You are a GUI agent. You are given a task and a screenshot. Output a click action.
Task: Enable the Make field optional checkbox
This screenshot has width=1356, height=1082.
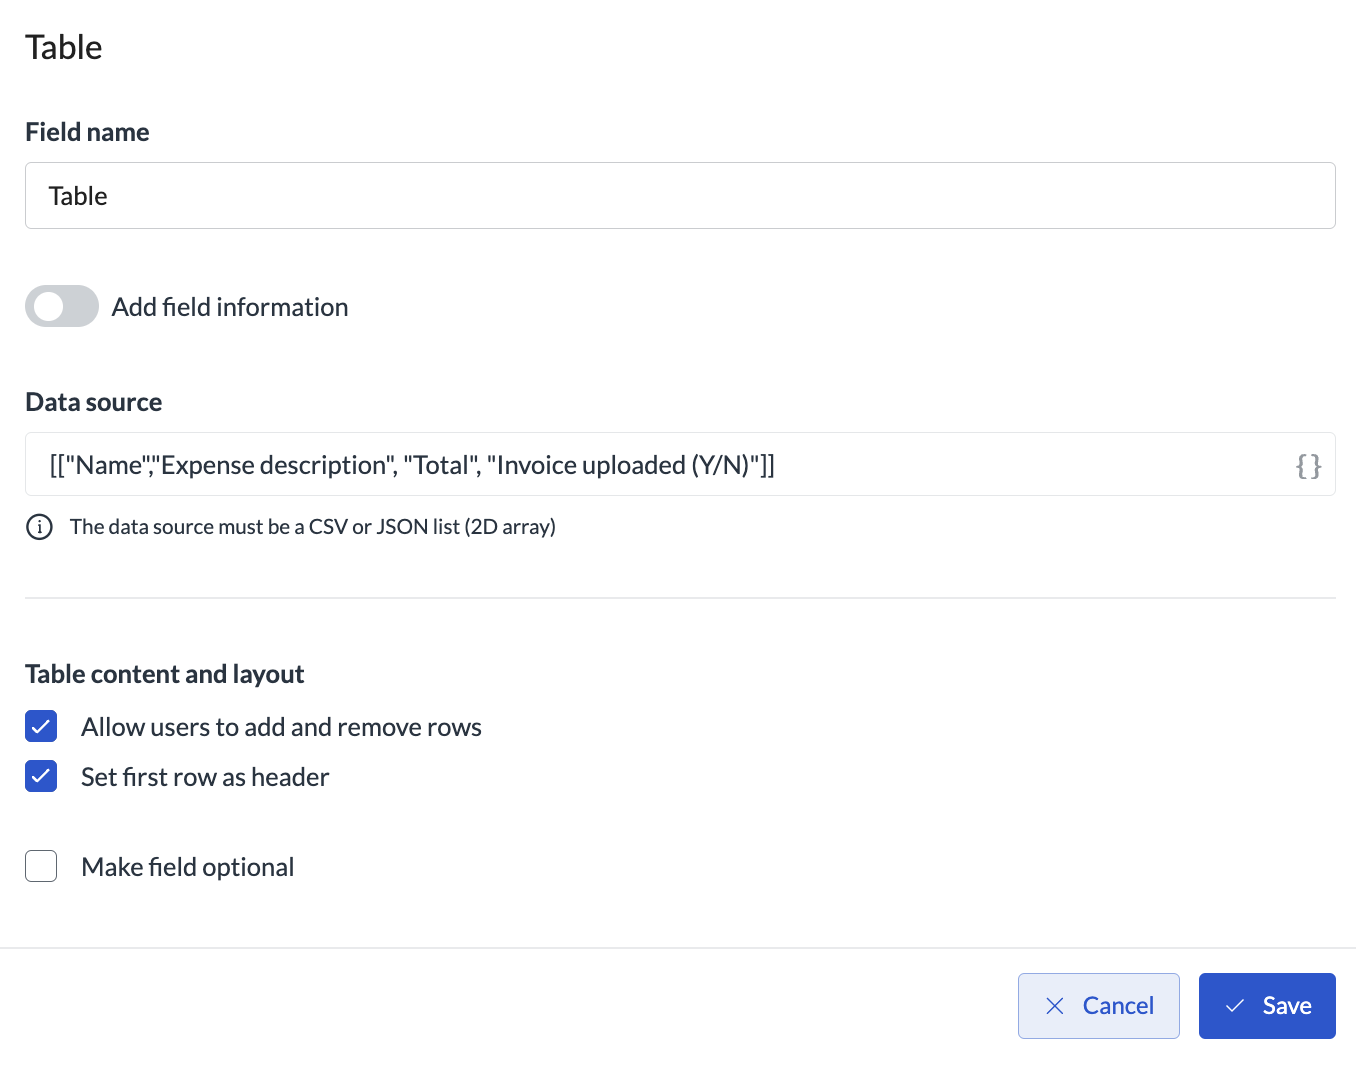[x=41, y=866]
